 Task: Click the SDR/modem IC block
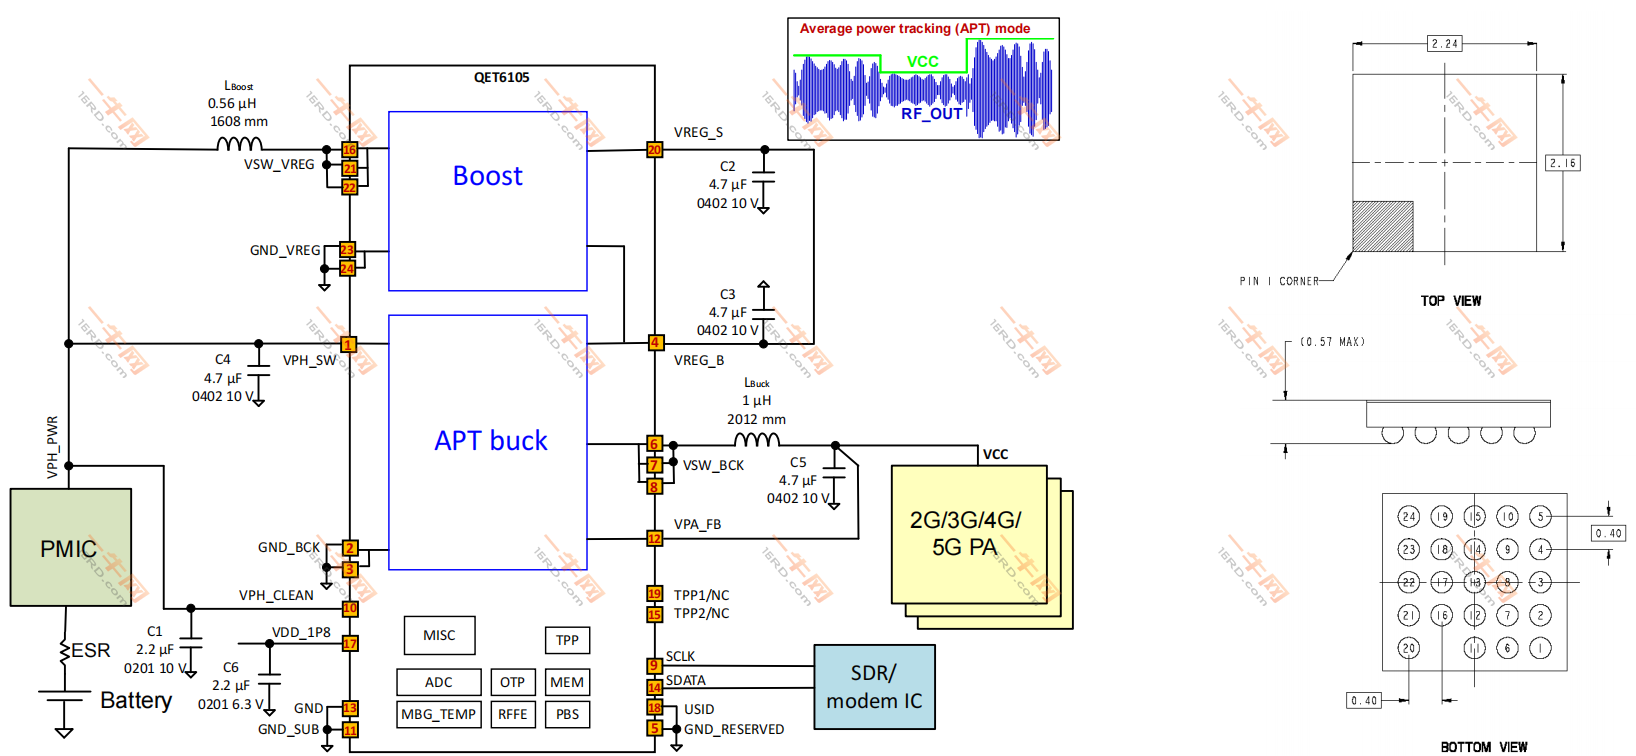tap(874, 686)
